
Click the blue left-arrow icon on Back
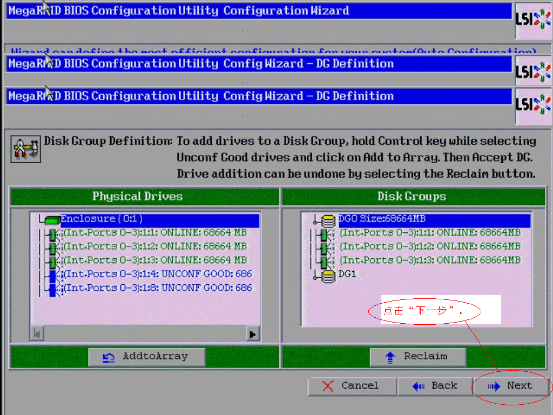418,387
